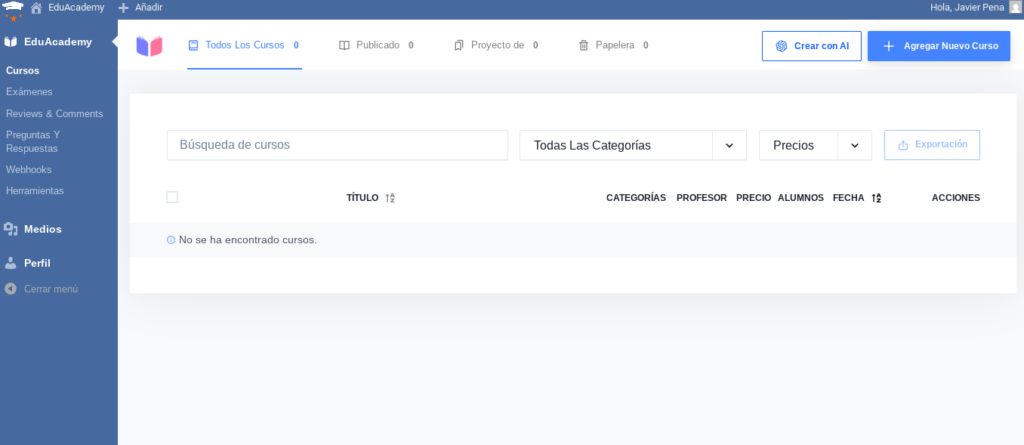Open the Medios sidebar section
The width and height of the screenshot is (1024, 445).
pyautogui.click(x=43, y=229)
